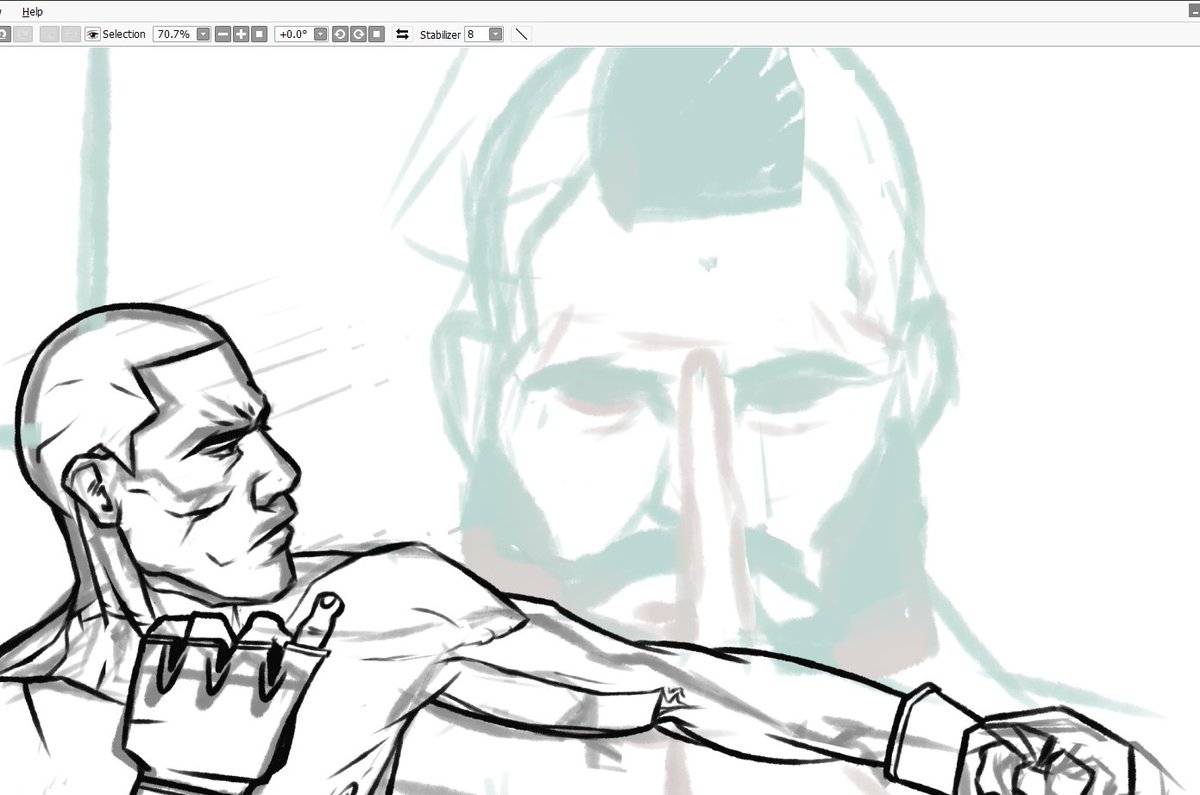This screenshot has width=1200, height=795.
Task: Flip the canvas horizontally with the arrows icon
Action: 402,33
